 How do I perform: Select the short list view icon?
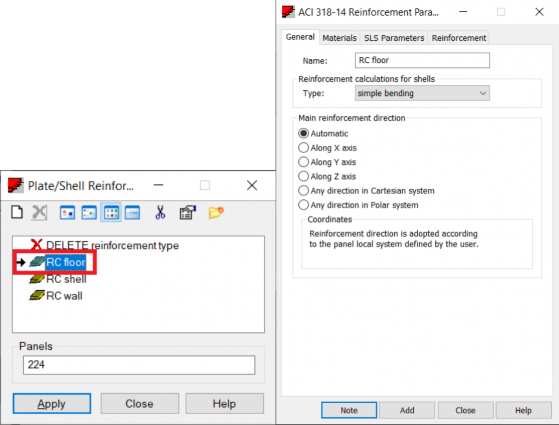coord(111,213)
